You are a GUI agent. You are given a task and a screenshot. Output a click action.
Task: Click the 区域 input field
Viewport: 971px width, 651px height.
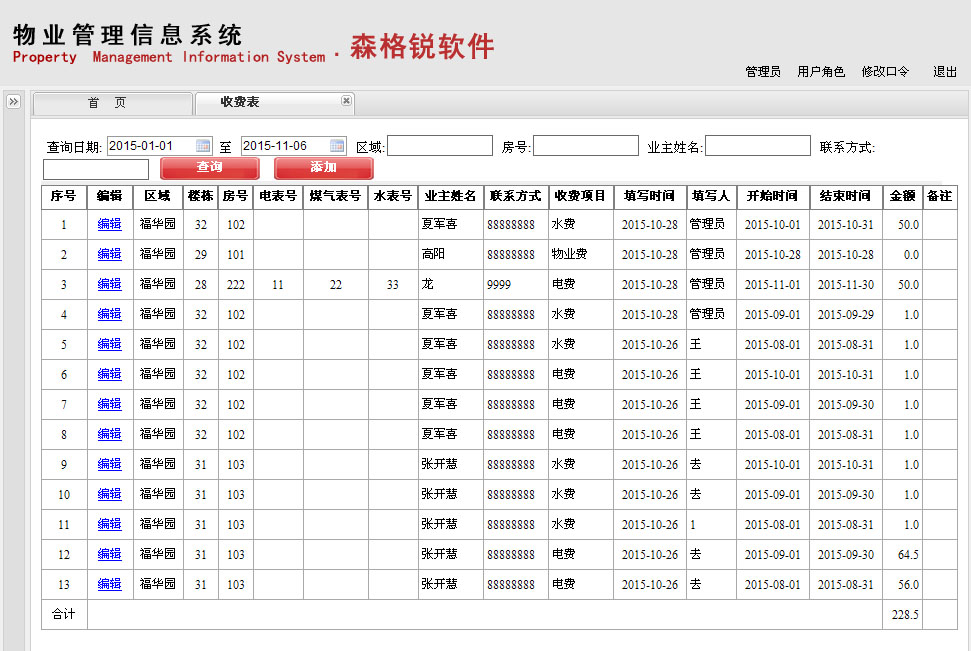point(439,146)
